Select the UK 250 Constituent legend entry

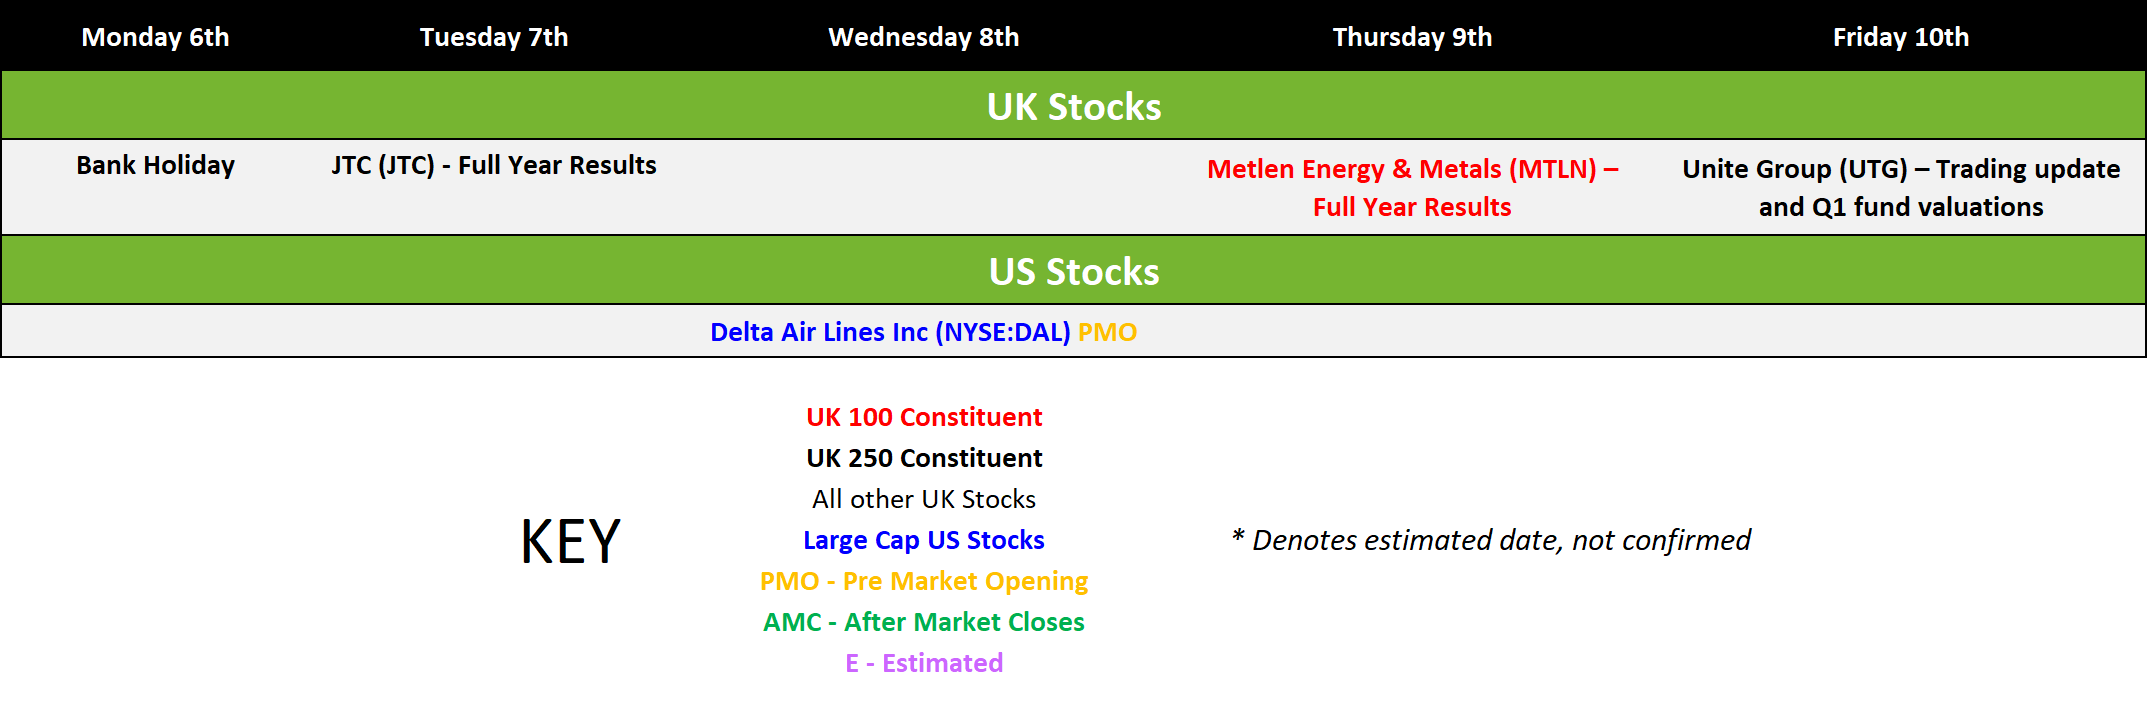click(924, 458)
